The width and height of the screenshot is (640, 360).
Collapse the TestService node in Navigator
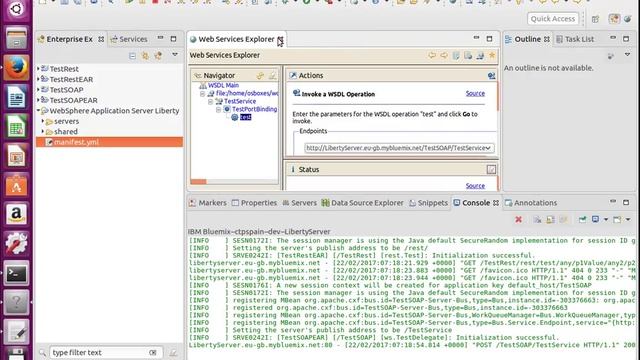[x=211, y=101]
